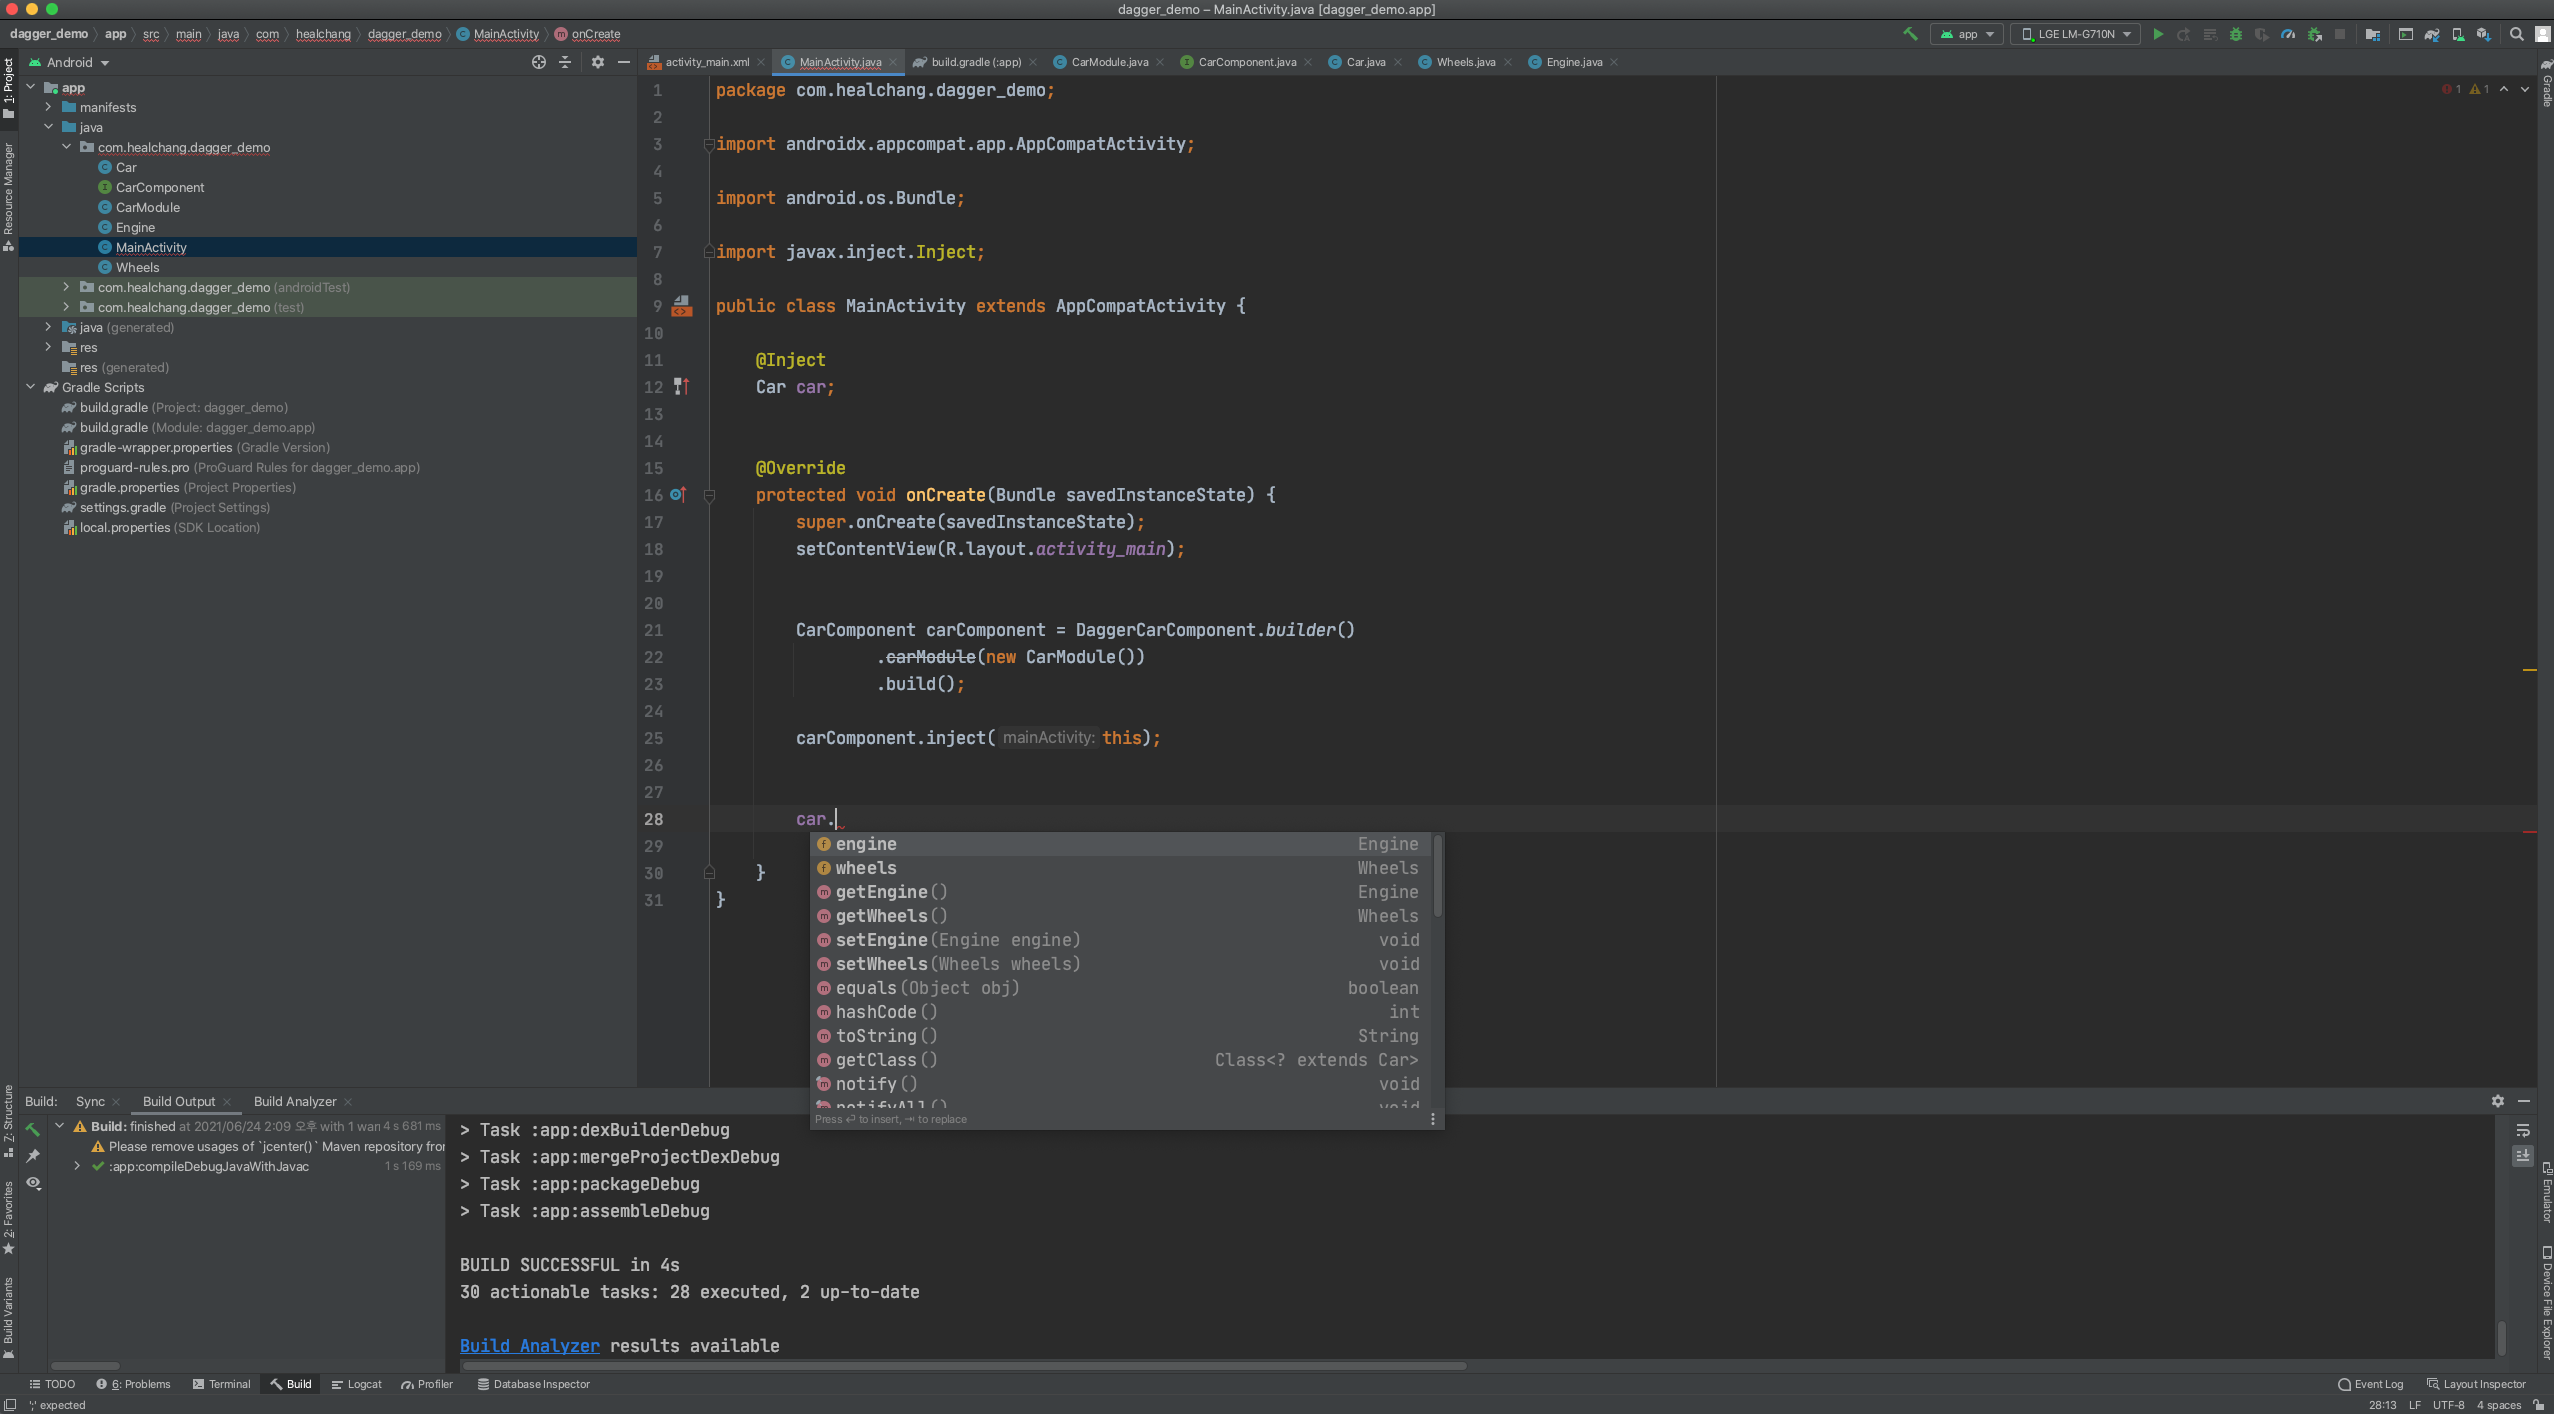Open the Profile app gauge icon
The image size is (2554, 1414).
(2288, 34)
